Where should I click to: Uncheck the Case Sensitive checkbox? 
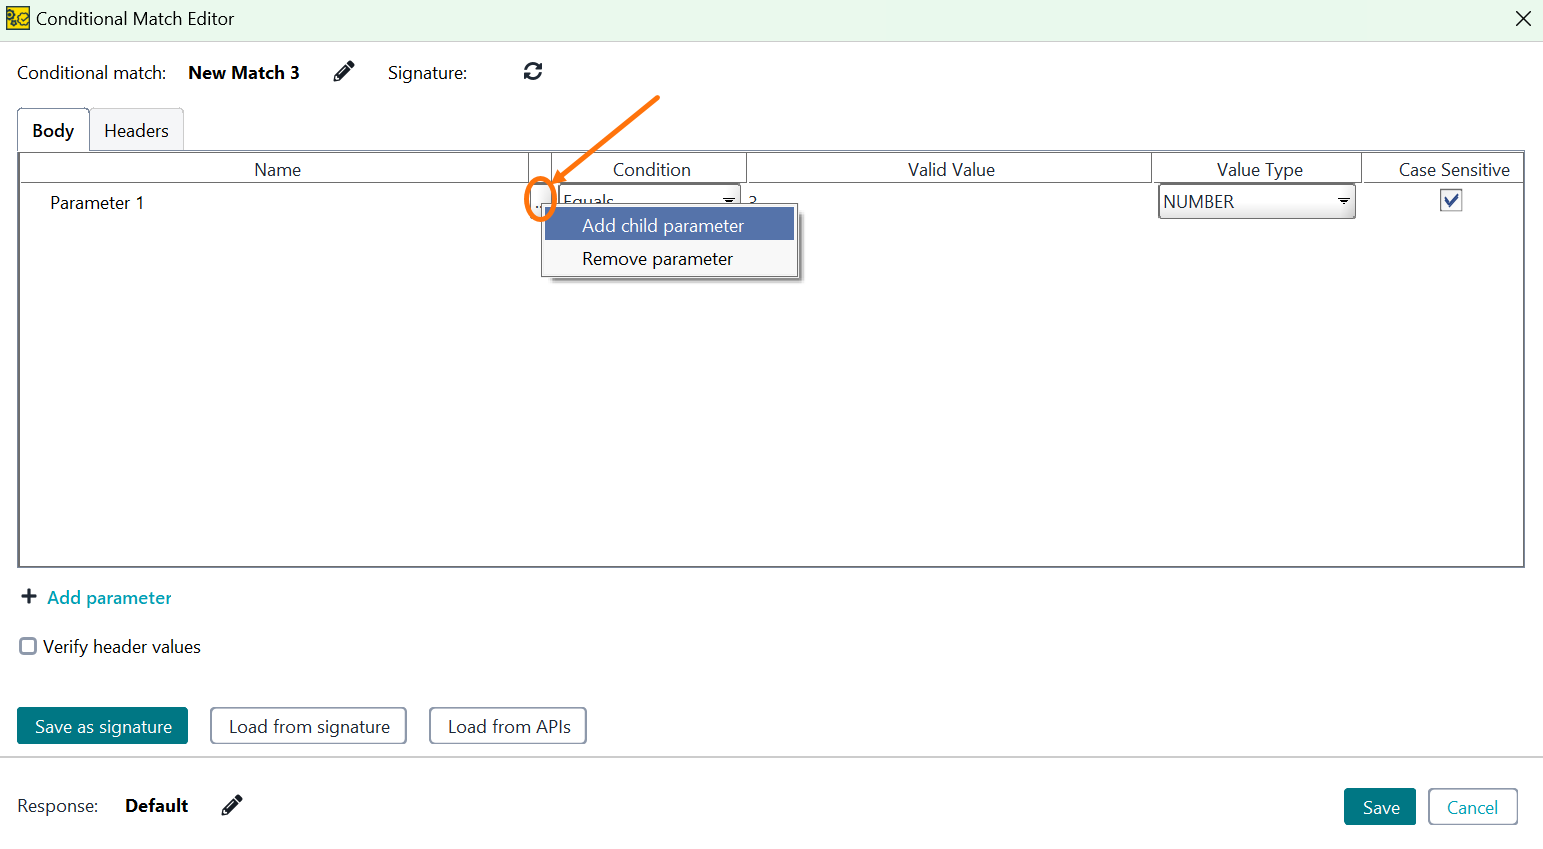[x=1451, y=200]
